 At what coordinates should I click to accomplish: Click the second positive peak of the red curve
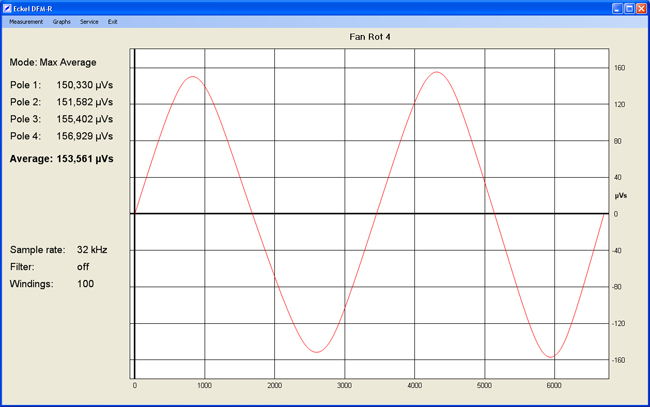click(437, 72)
